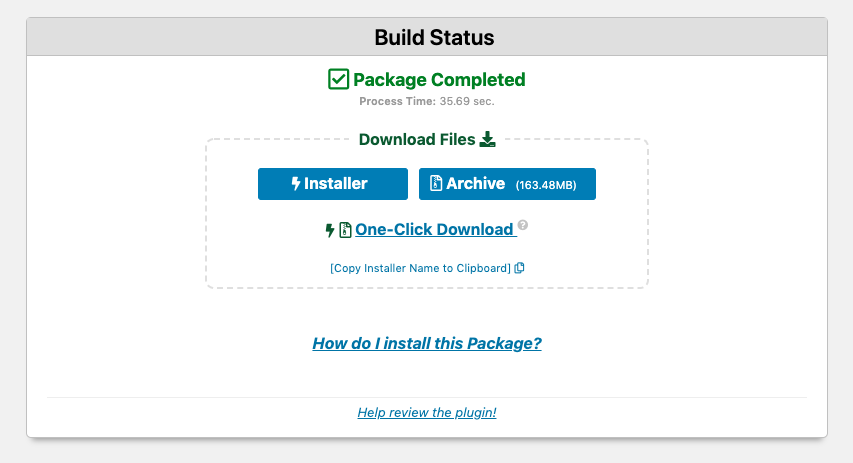Viewport: 853px width, 463px height.
Task: Click the download tray icon beside Download Files
Action: click(487, 139)
